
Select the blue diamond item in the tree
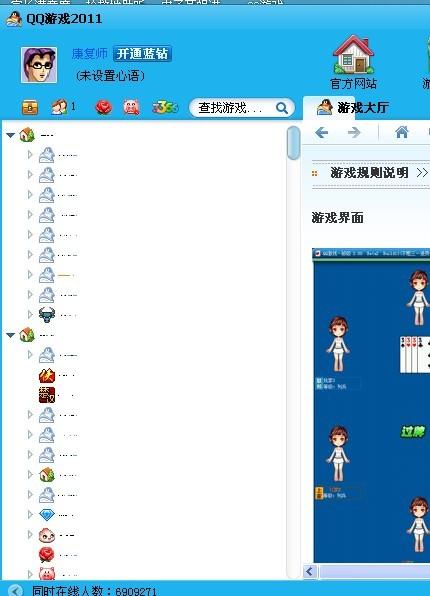click(47, 515)
